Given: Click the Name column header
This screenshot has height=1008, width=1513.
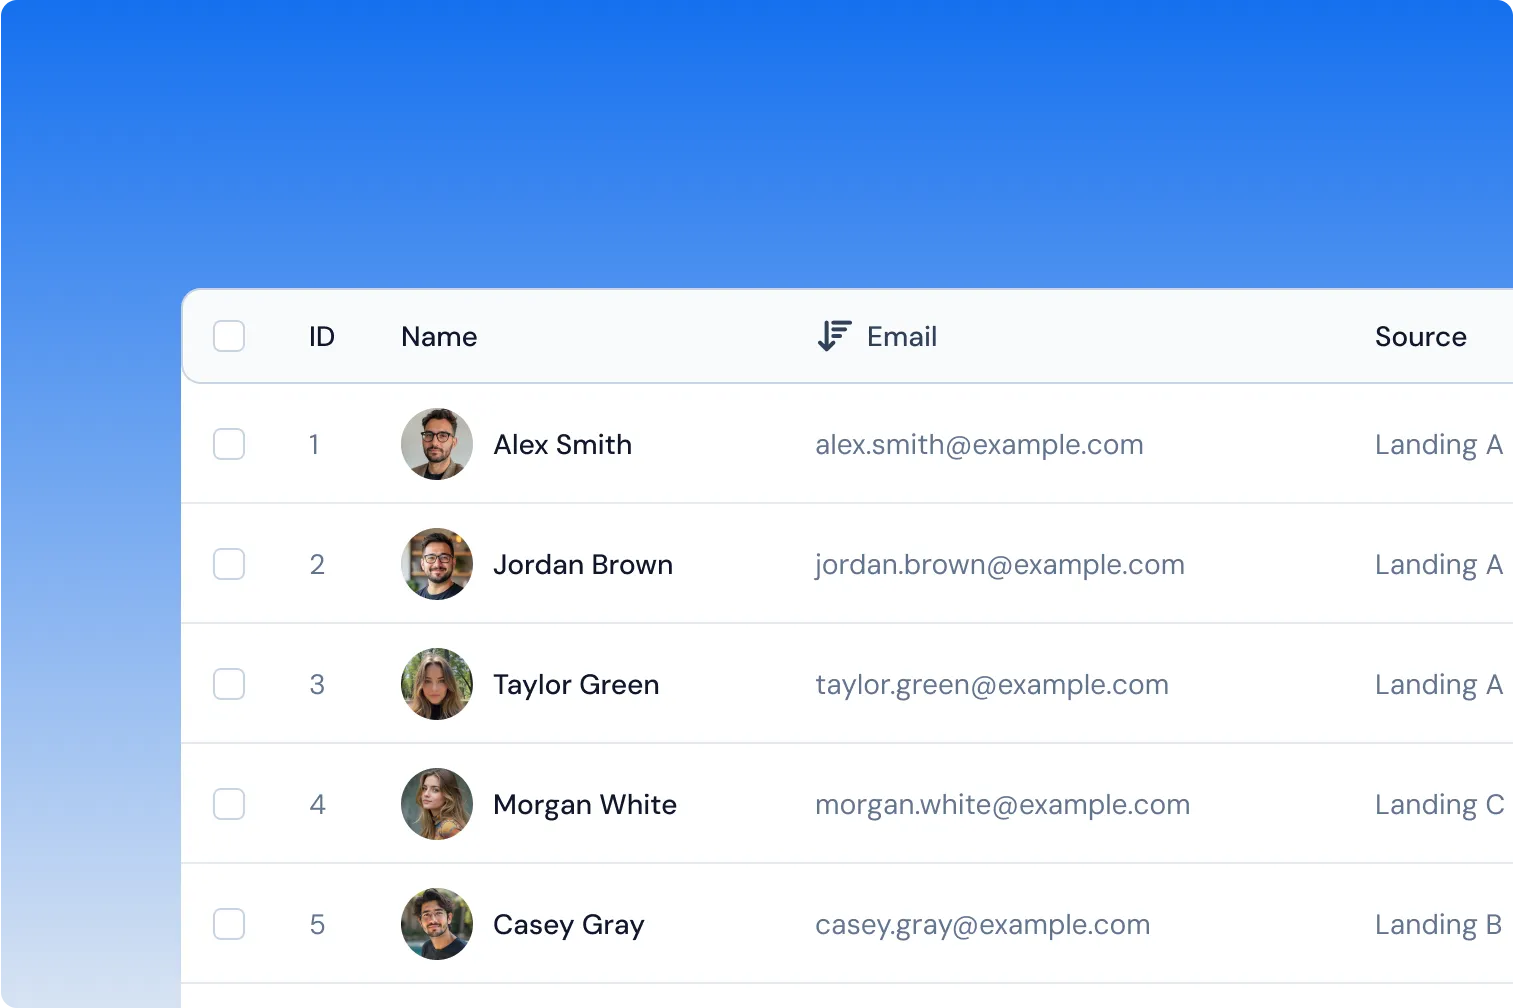Looking at the screenshot, I should 439,337.
